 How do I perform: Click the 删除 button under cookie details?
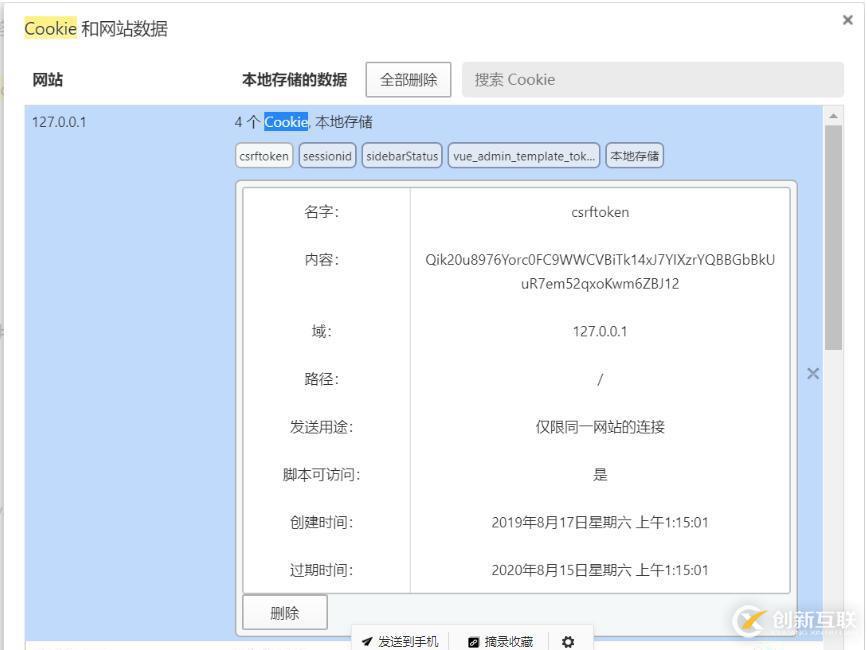[x=285, y=612]
